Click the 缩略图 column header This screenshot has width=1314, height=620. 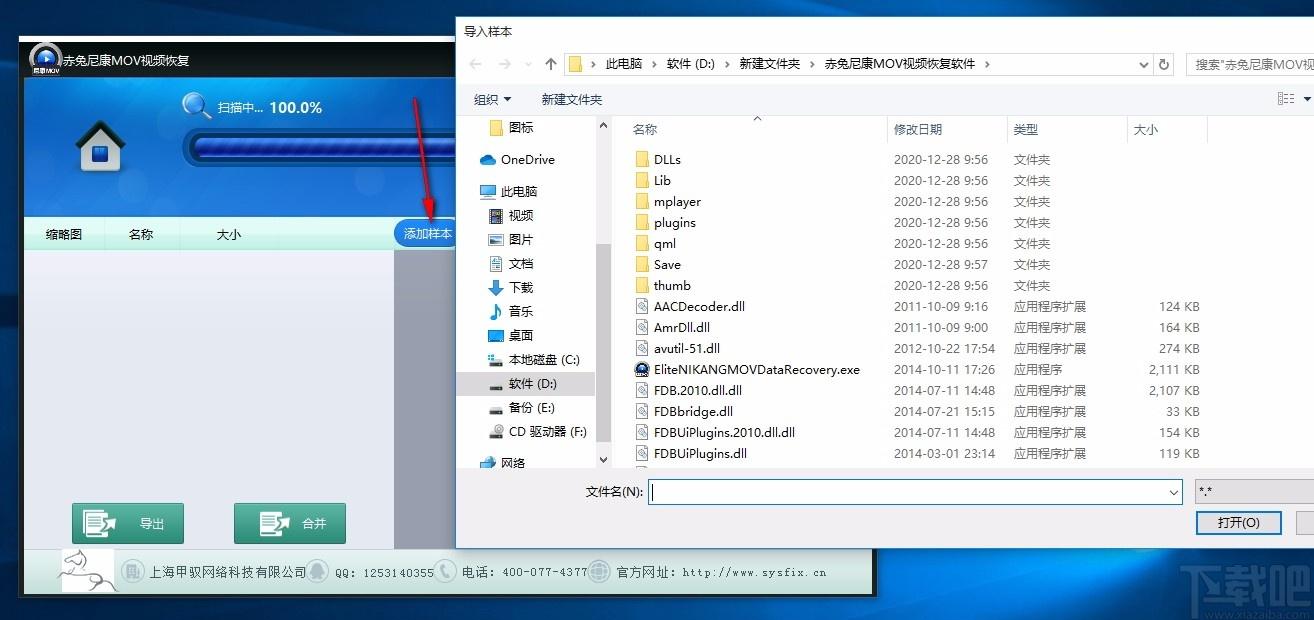64,235
